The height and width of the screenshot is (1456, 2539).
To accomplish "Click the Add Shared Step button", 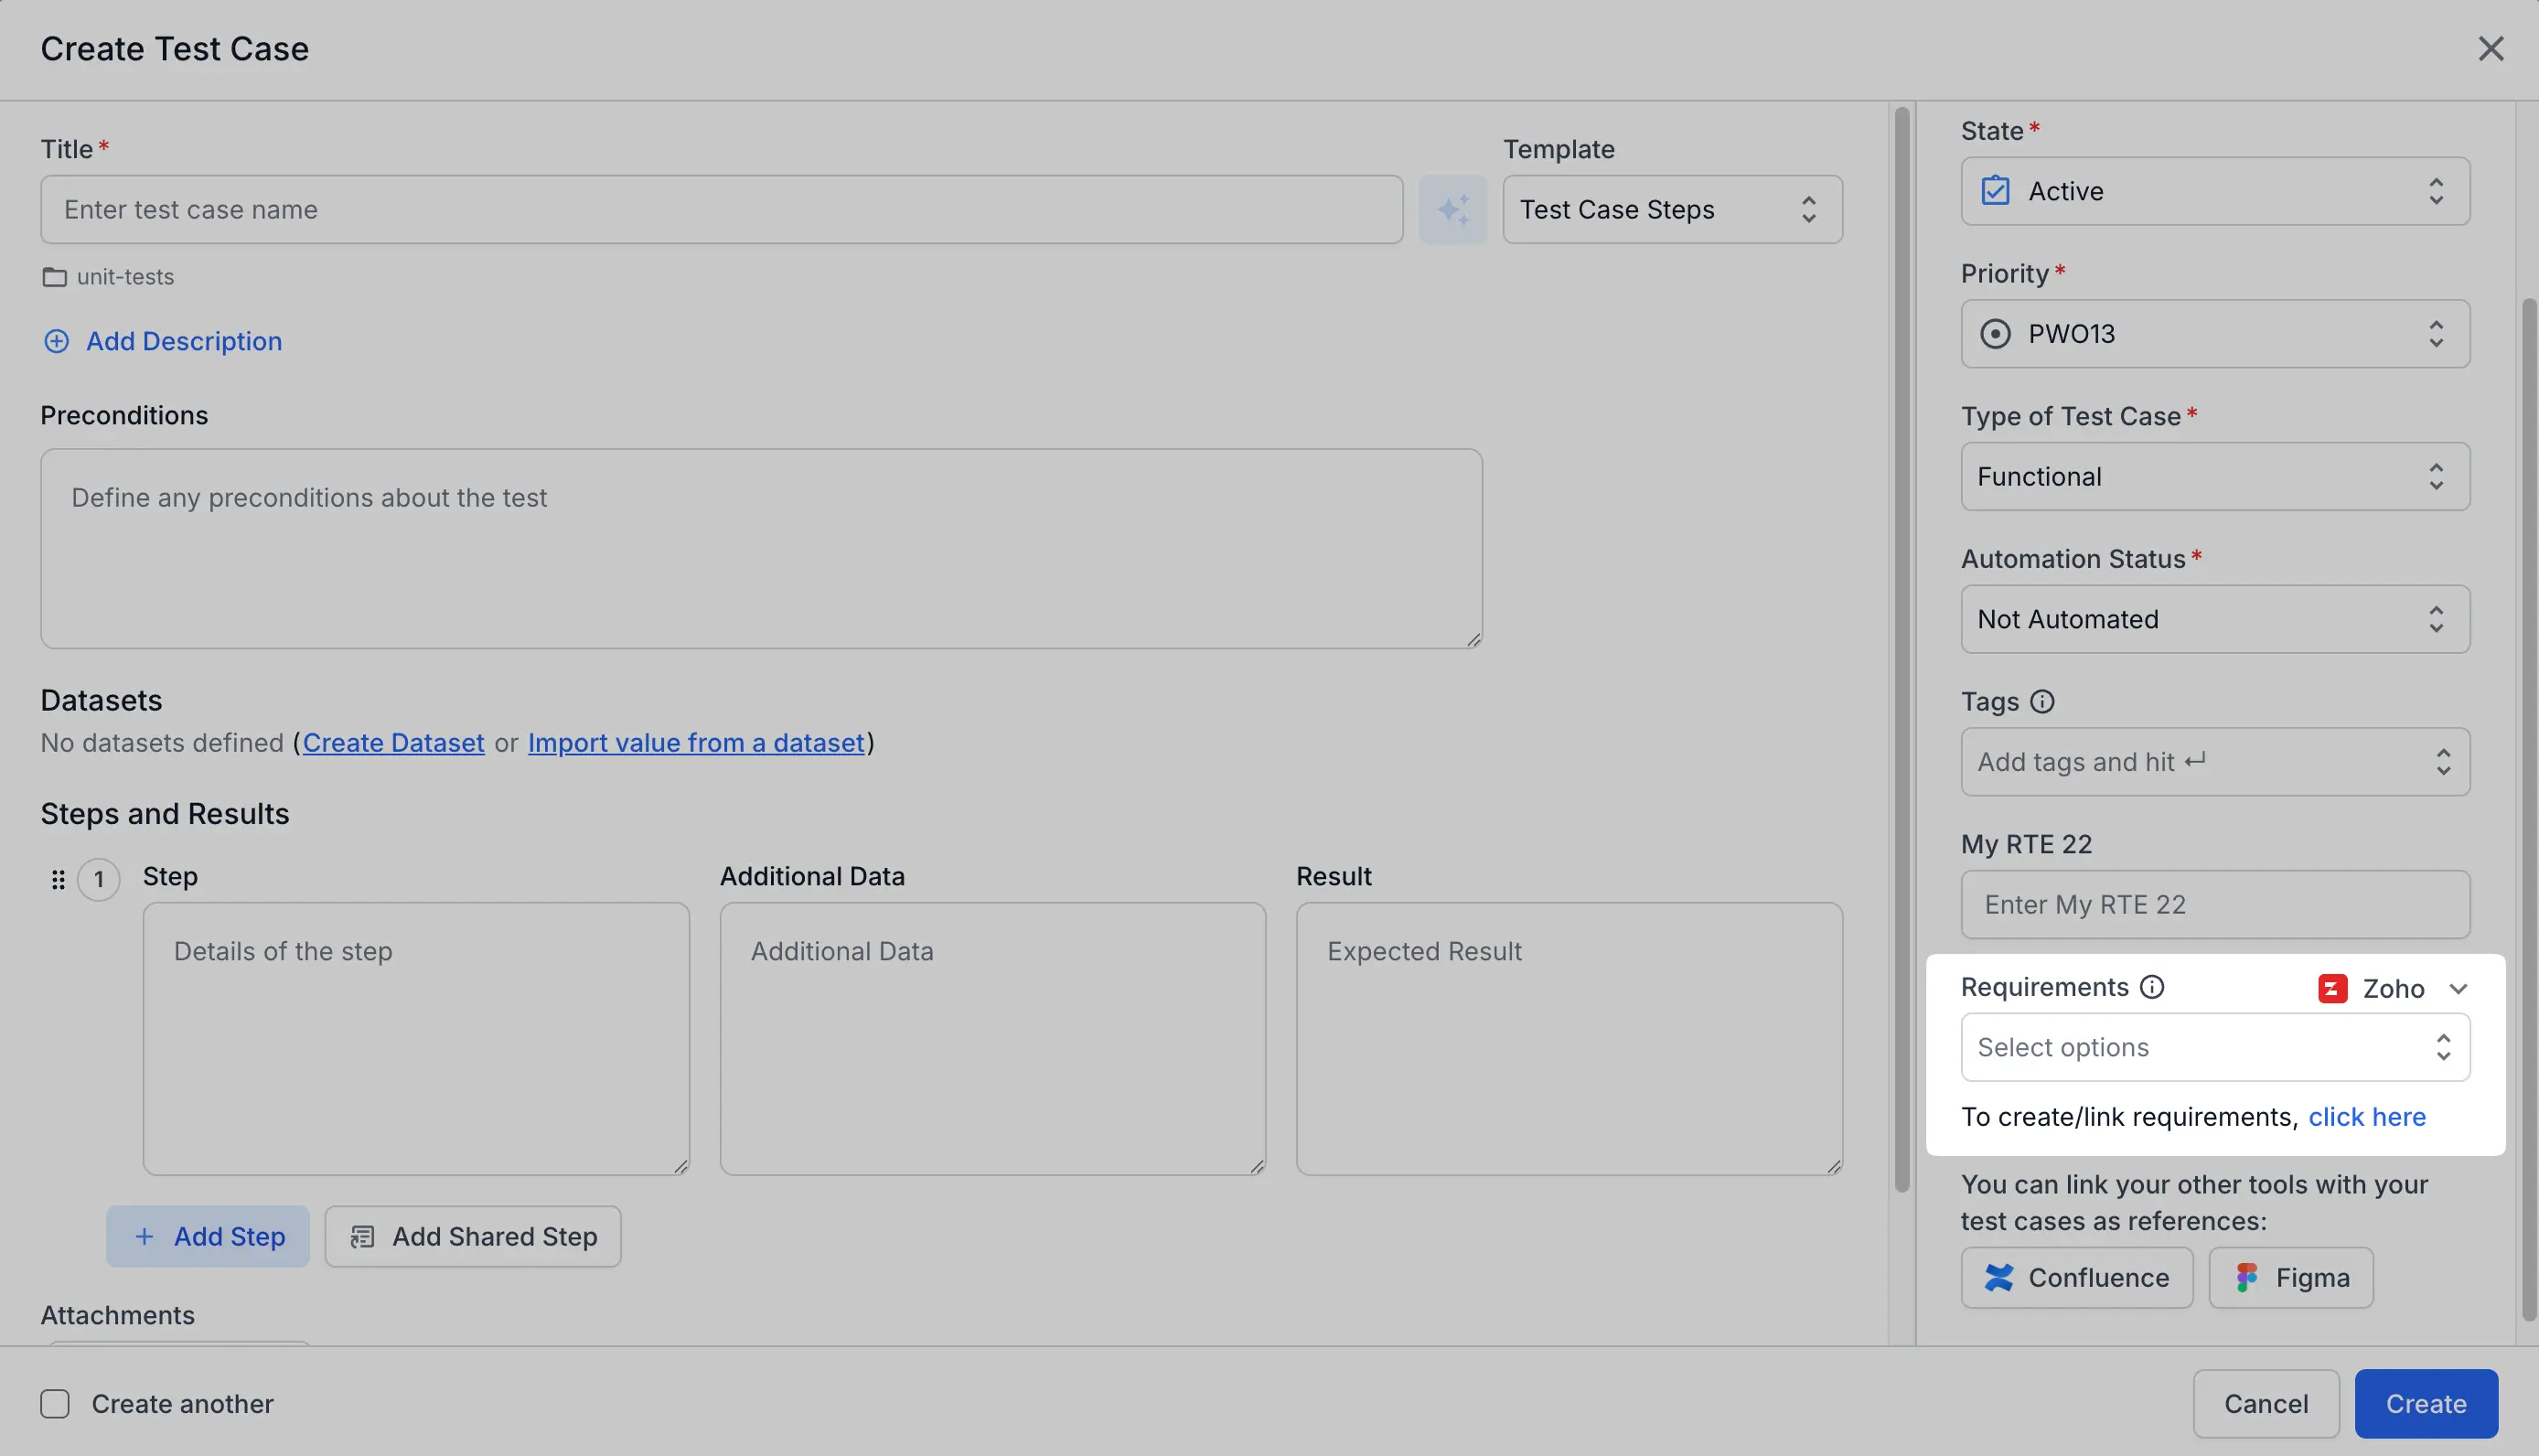I will (x=473, y=1237).
